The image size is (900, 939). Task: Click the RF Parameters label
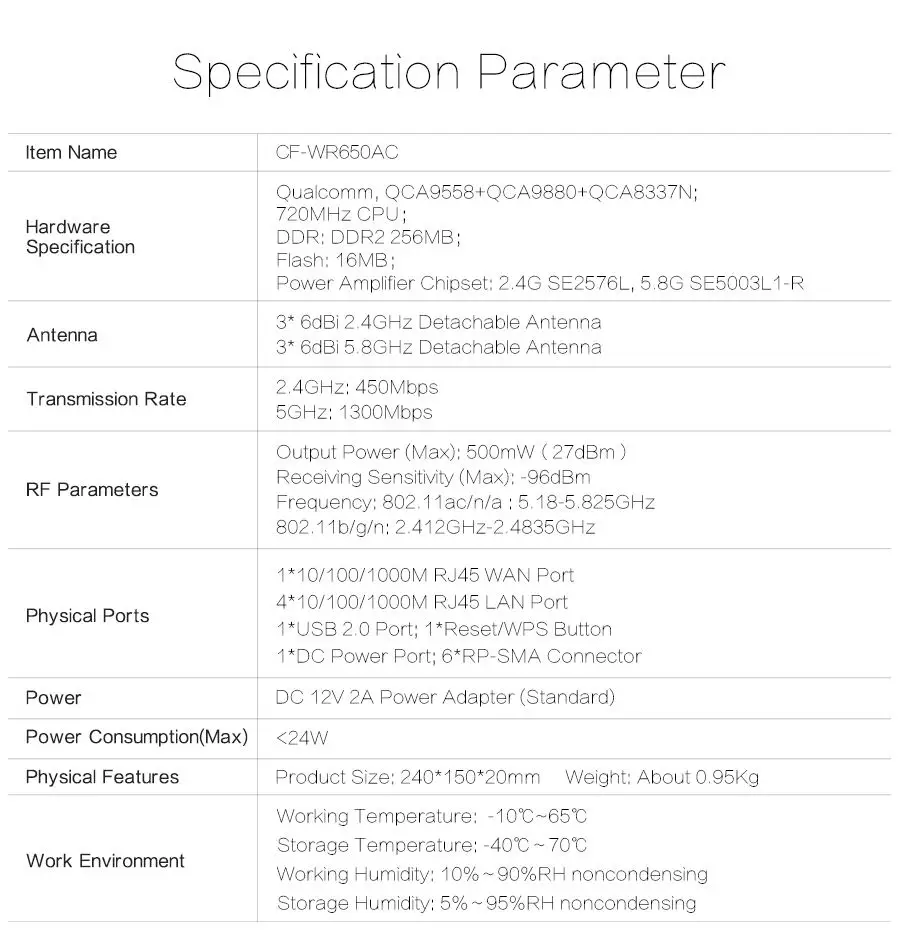click(92, 490)
